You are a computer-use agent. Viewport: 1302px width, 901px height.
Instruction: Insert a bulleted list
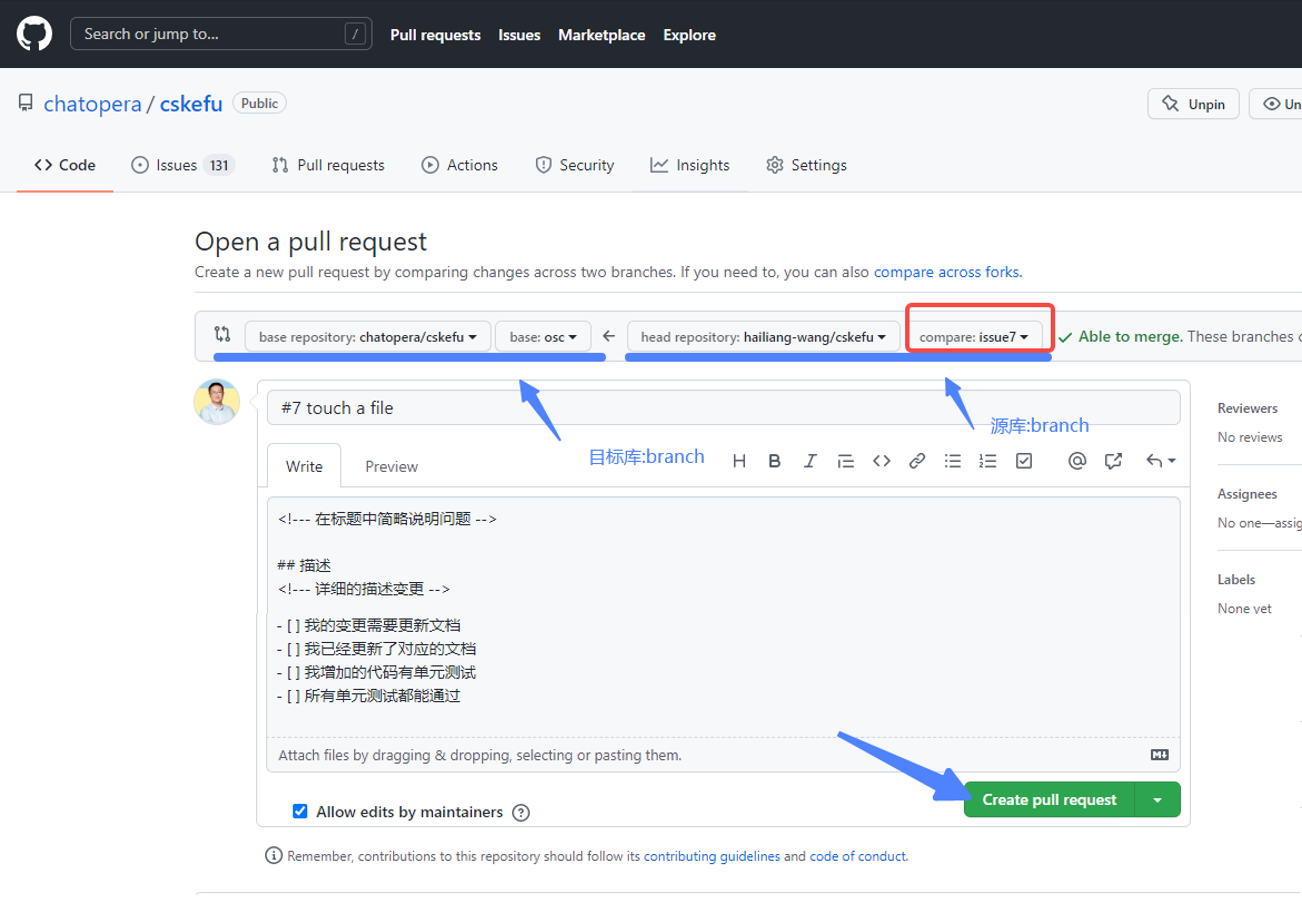(953, 461)
